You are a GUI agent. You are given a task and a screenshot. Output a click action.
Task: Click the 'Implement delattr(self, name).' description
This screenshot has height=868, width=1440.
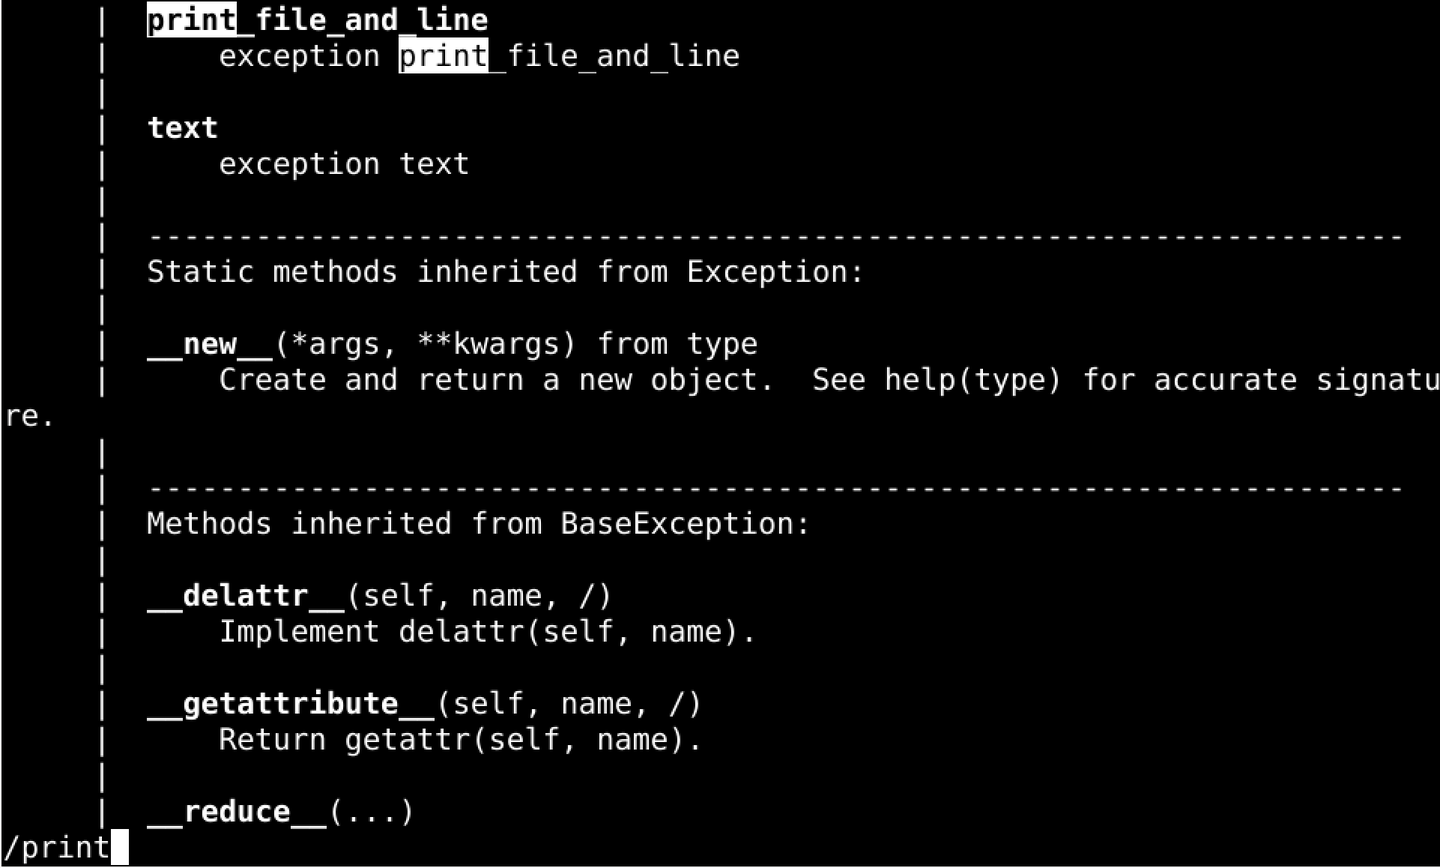click(487, 632)
